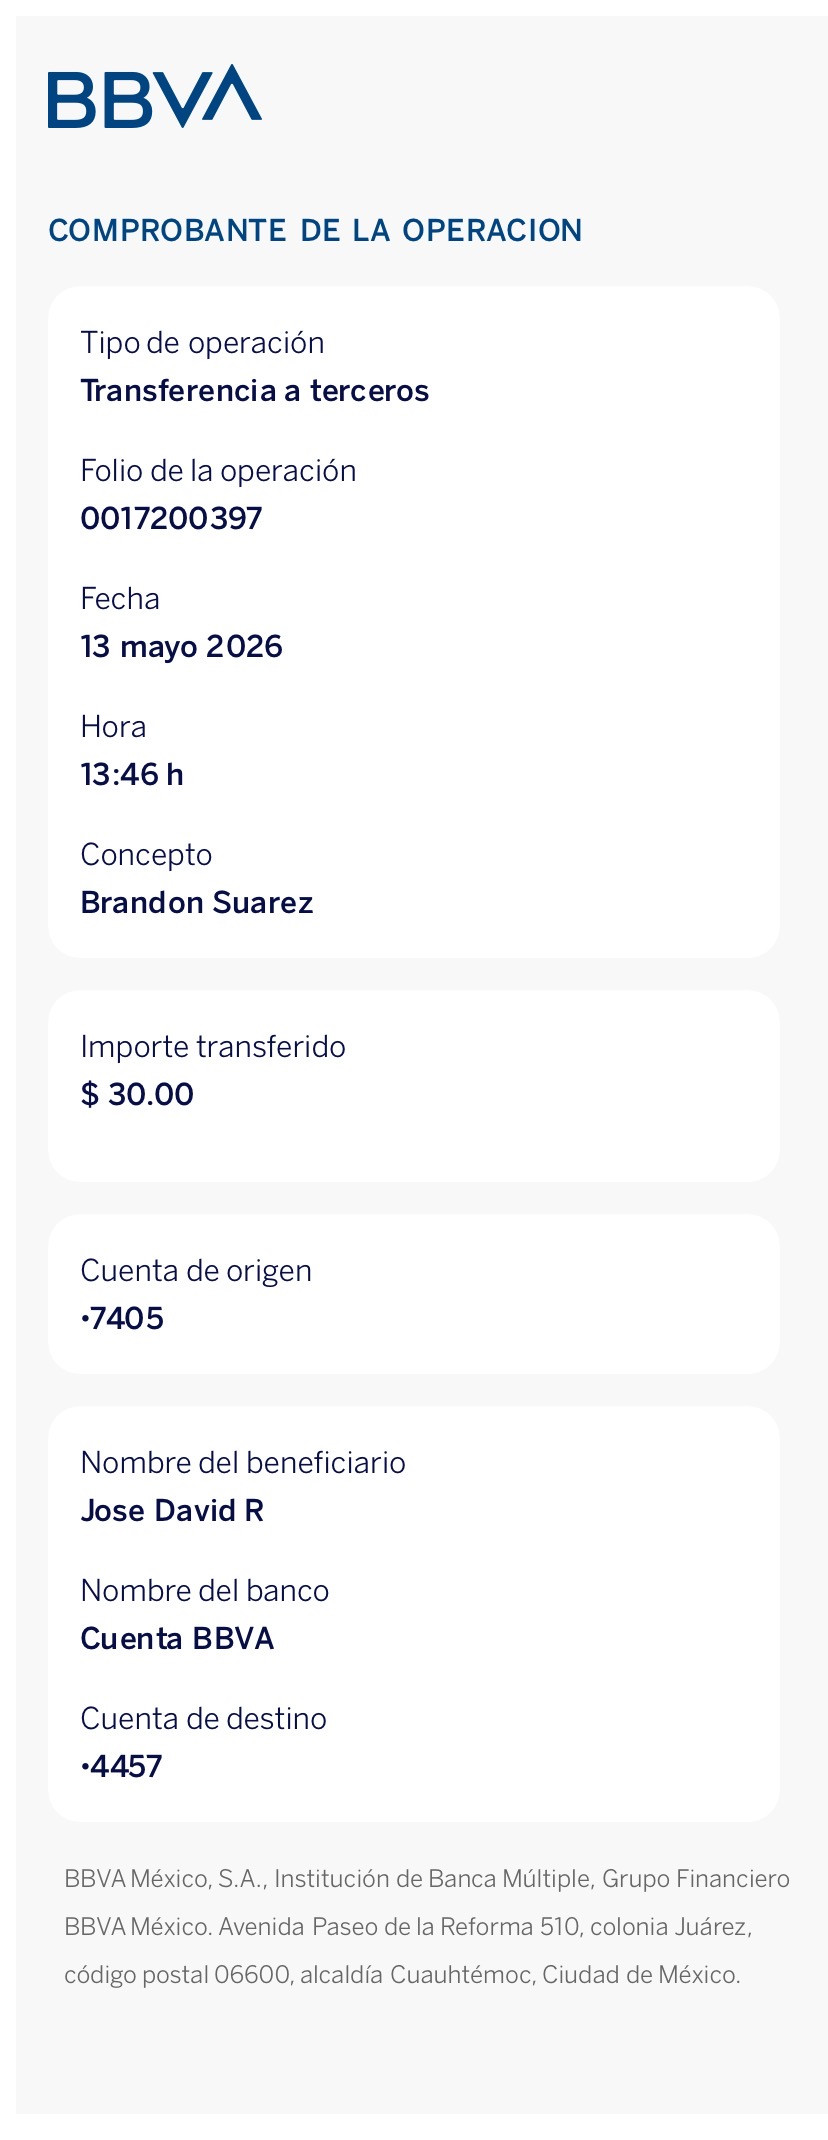Select the amount $ 30.00
Screen dimensions: 828x2140
click(137, 1095)
